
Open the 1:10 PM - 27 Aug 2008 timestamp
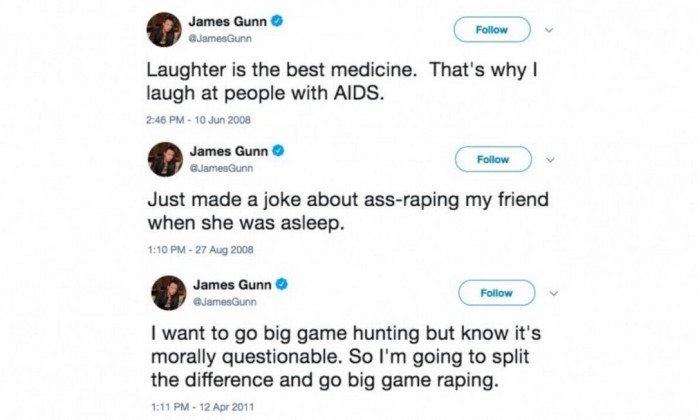[201, 250]
